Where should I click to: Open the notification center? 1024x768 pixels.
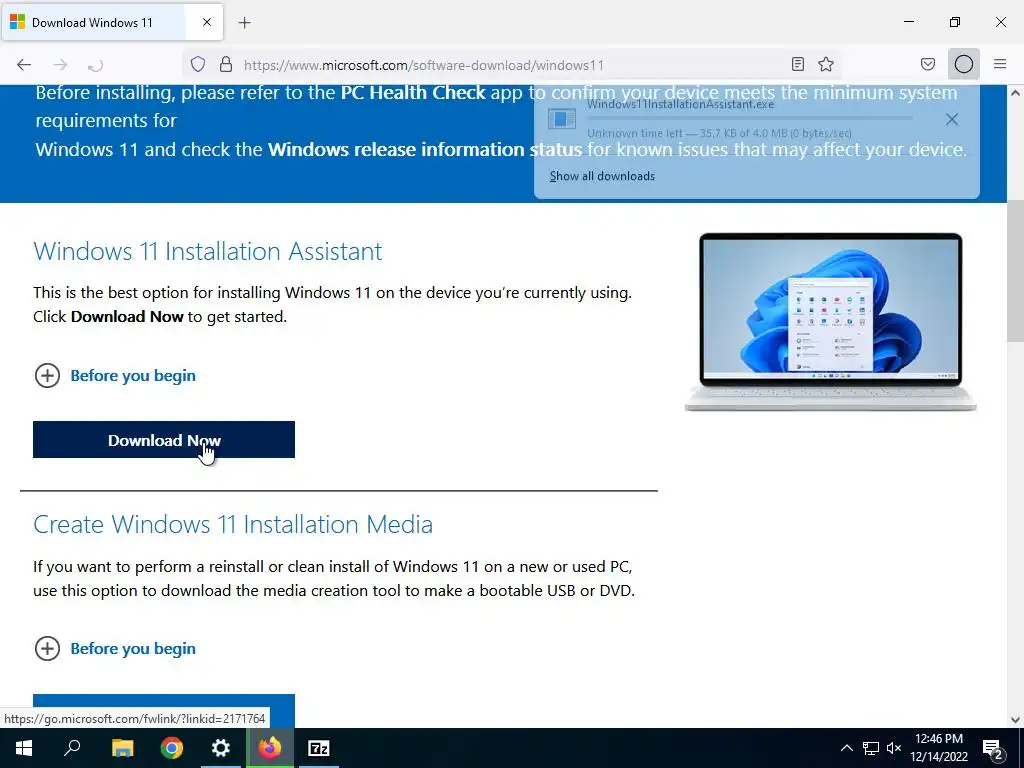(992, 748)
